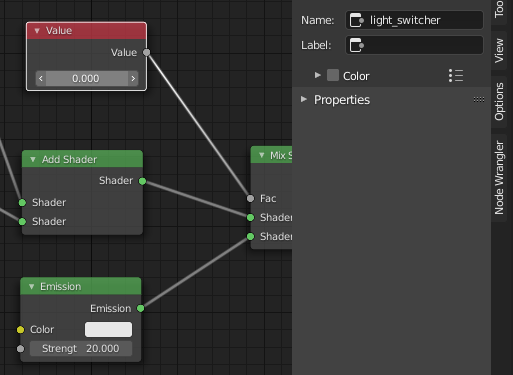Click the Emission Strength input socket

20,349
